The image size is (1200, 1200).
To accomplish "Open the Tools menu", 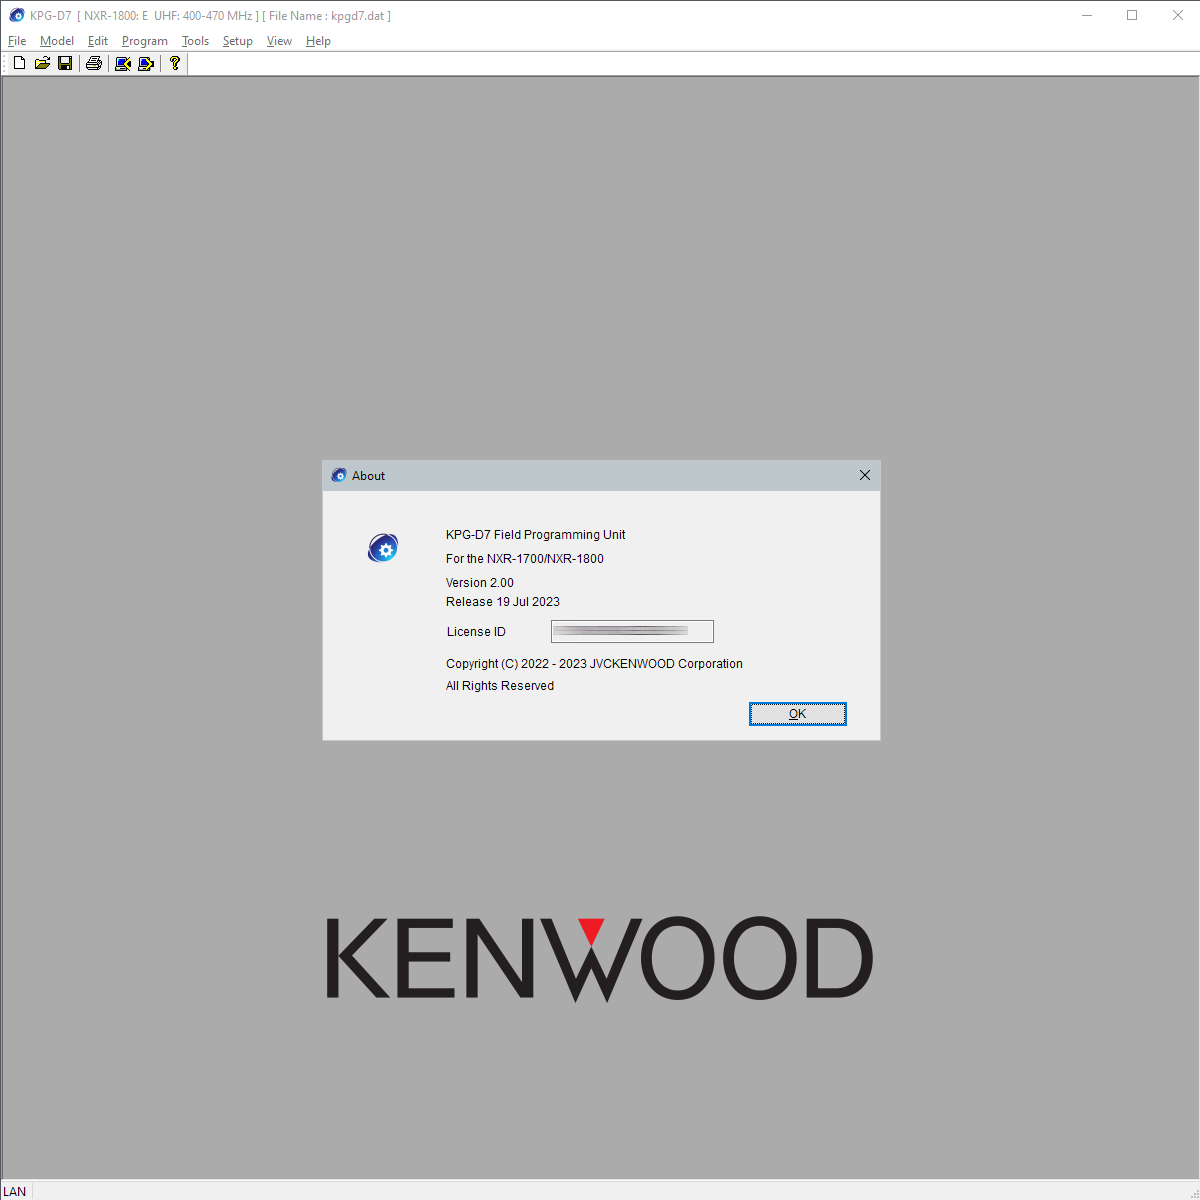I will [x=195, y=41].
